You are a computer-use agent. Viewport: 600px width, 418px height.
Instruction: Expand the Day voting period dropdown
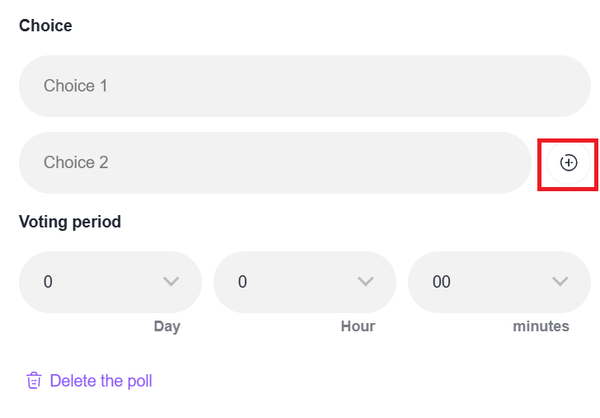pyautogui.click(x=110, y=282)
